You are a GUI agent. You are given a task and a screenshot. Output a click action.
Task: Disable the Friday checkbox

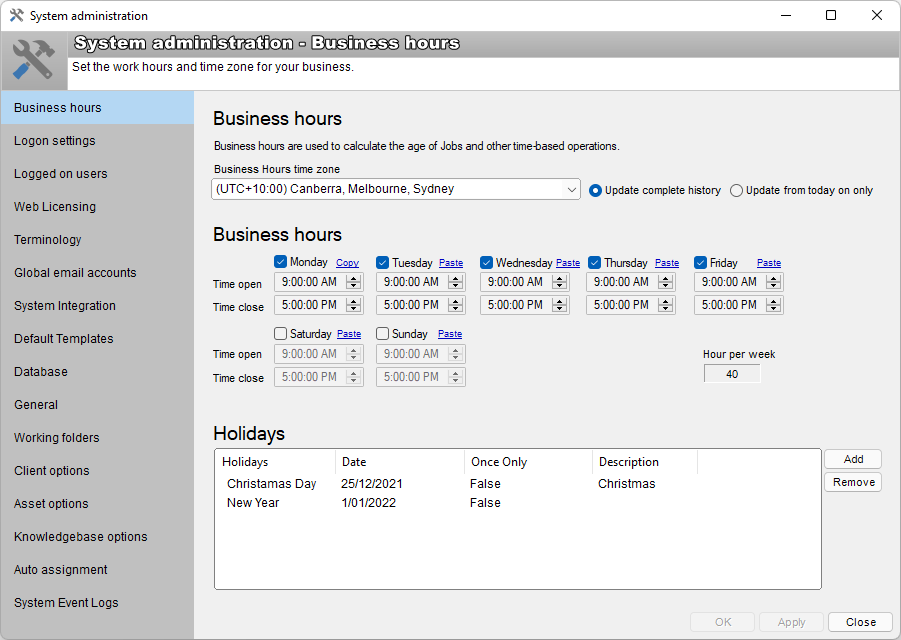tap(700, 263)
